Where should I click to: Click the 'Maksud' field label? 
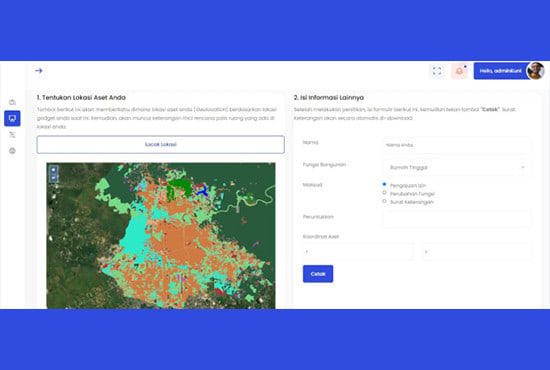[313, 185]
